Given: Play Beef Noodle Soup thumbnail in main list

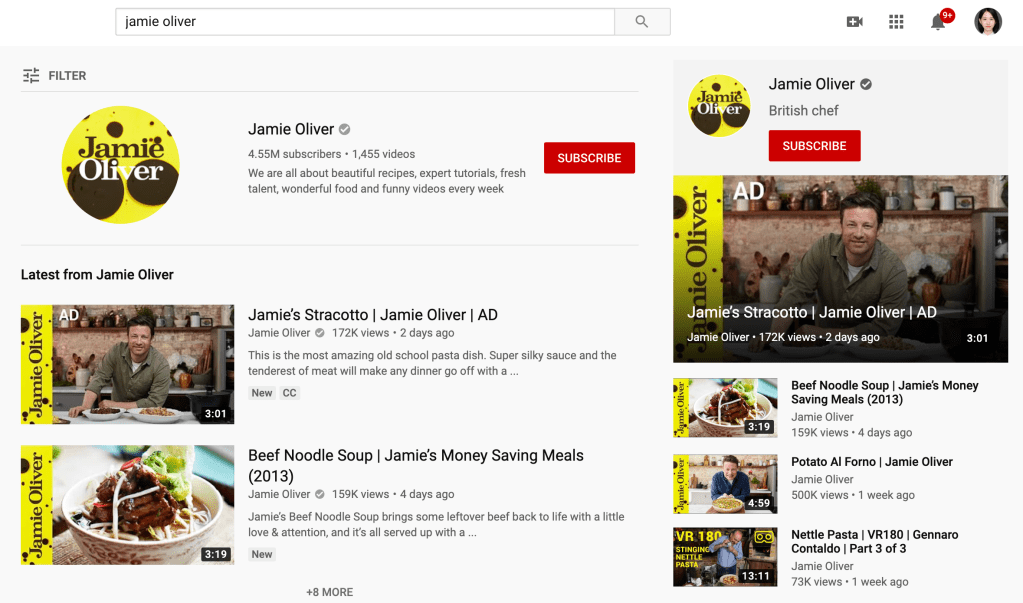Looking at the screenshot, I should (x=128, y=505).
